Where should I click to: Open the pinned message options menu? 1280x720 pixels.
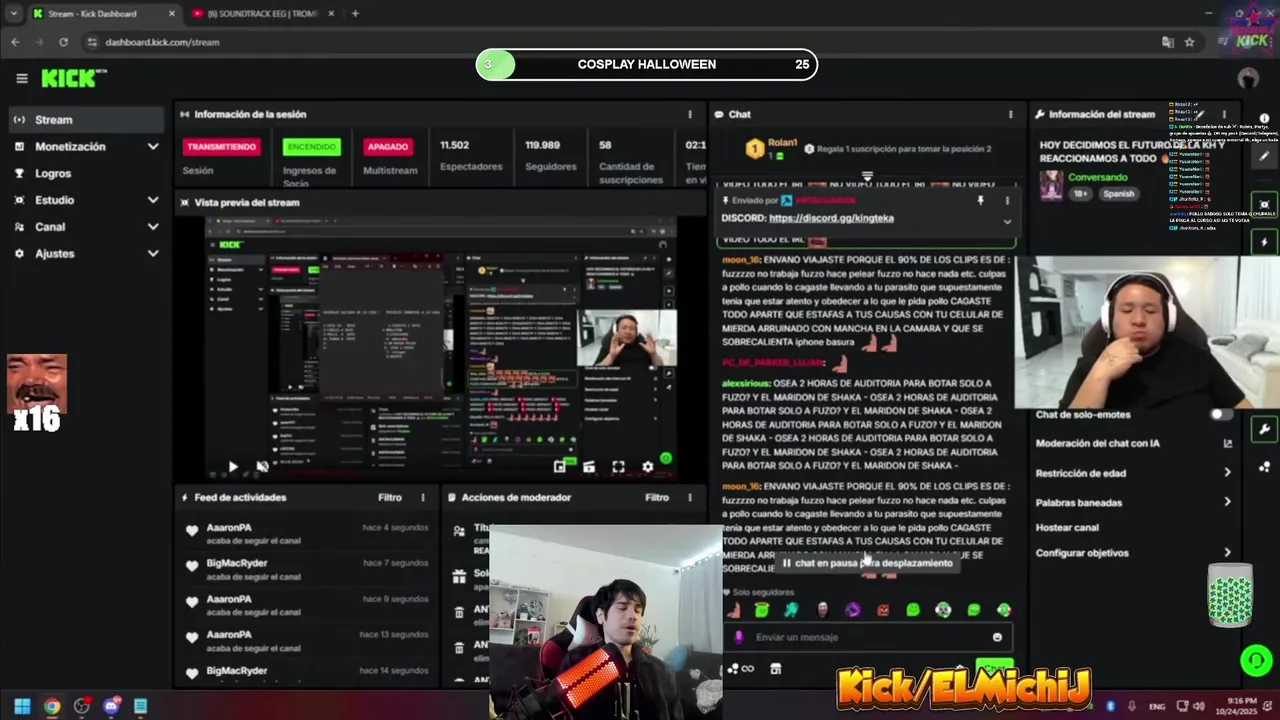coord(1007,201)
